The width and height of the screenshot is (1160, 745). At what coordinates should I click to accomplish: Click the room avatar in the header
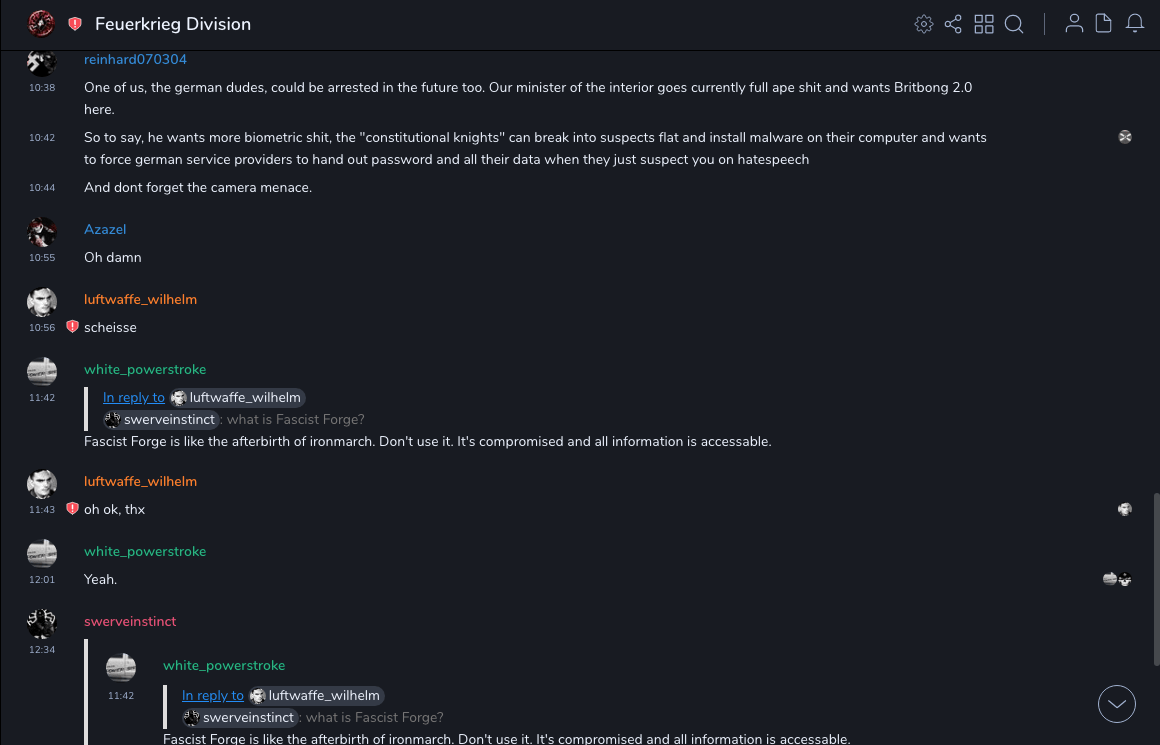41,24
